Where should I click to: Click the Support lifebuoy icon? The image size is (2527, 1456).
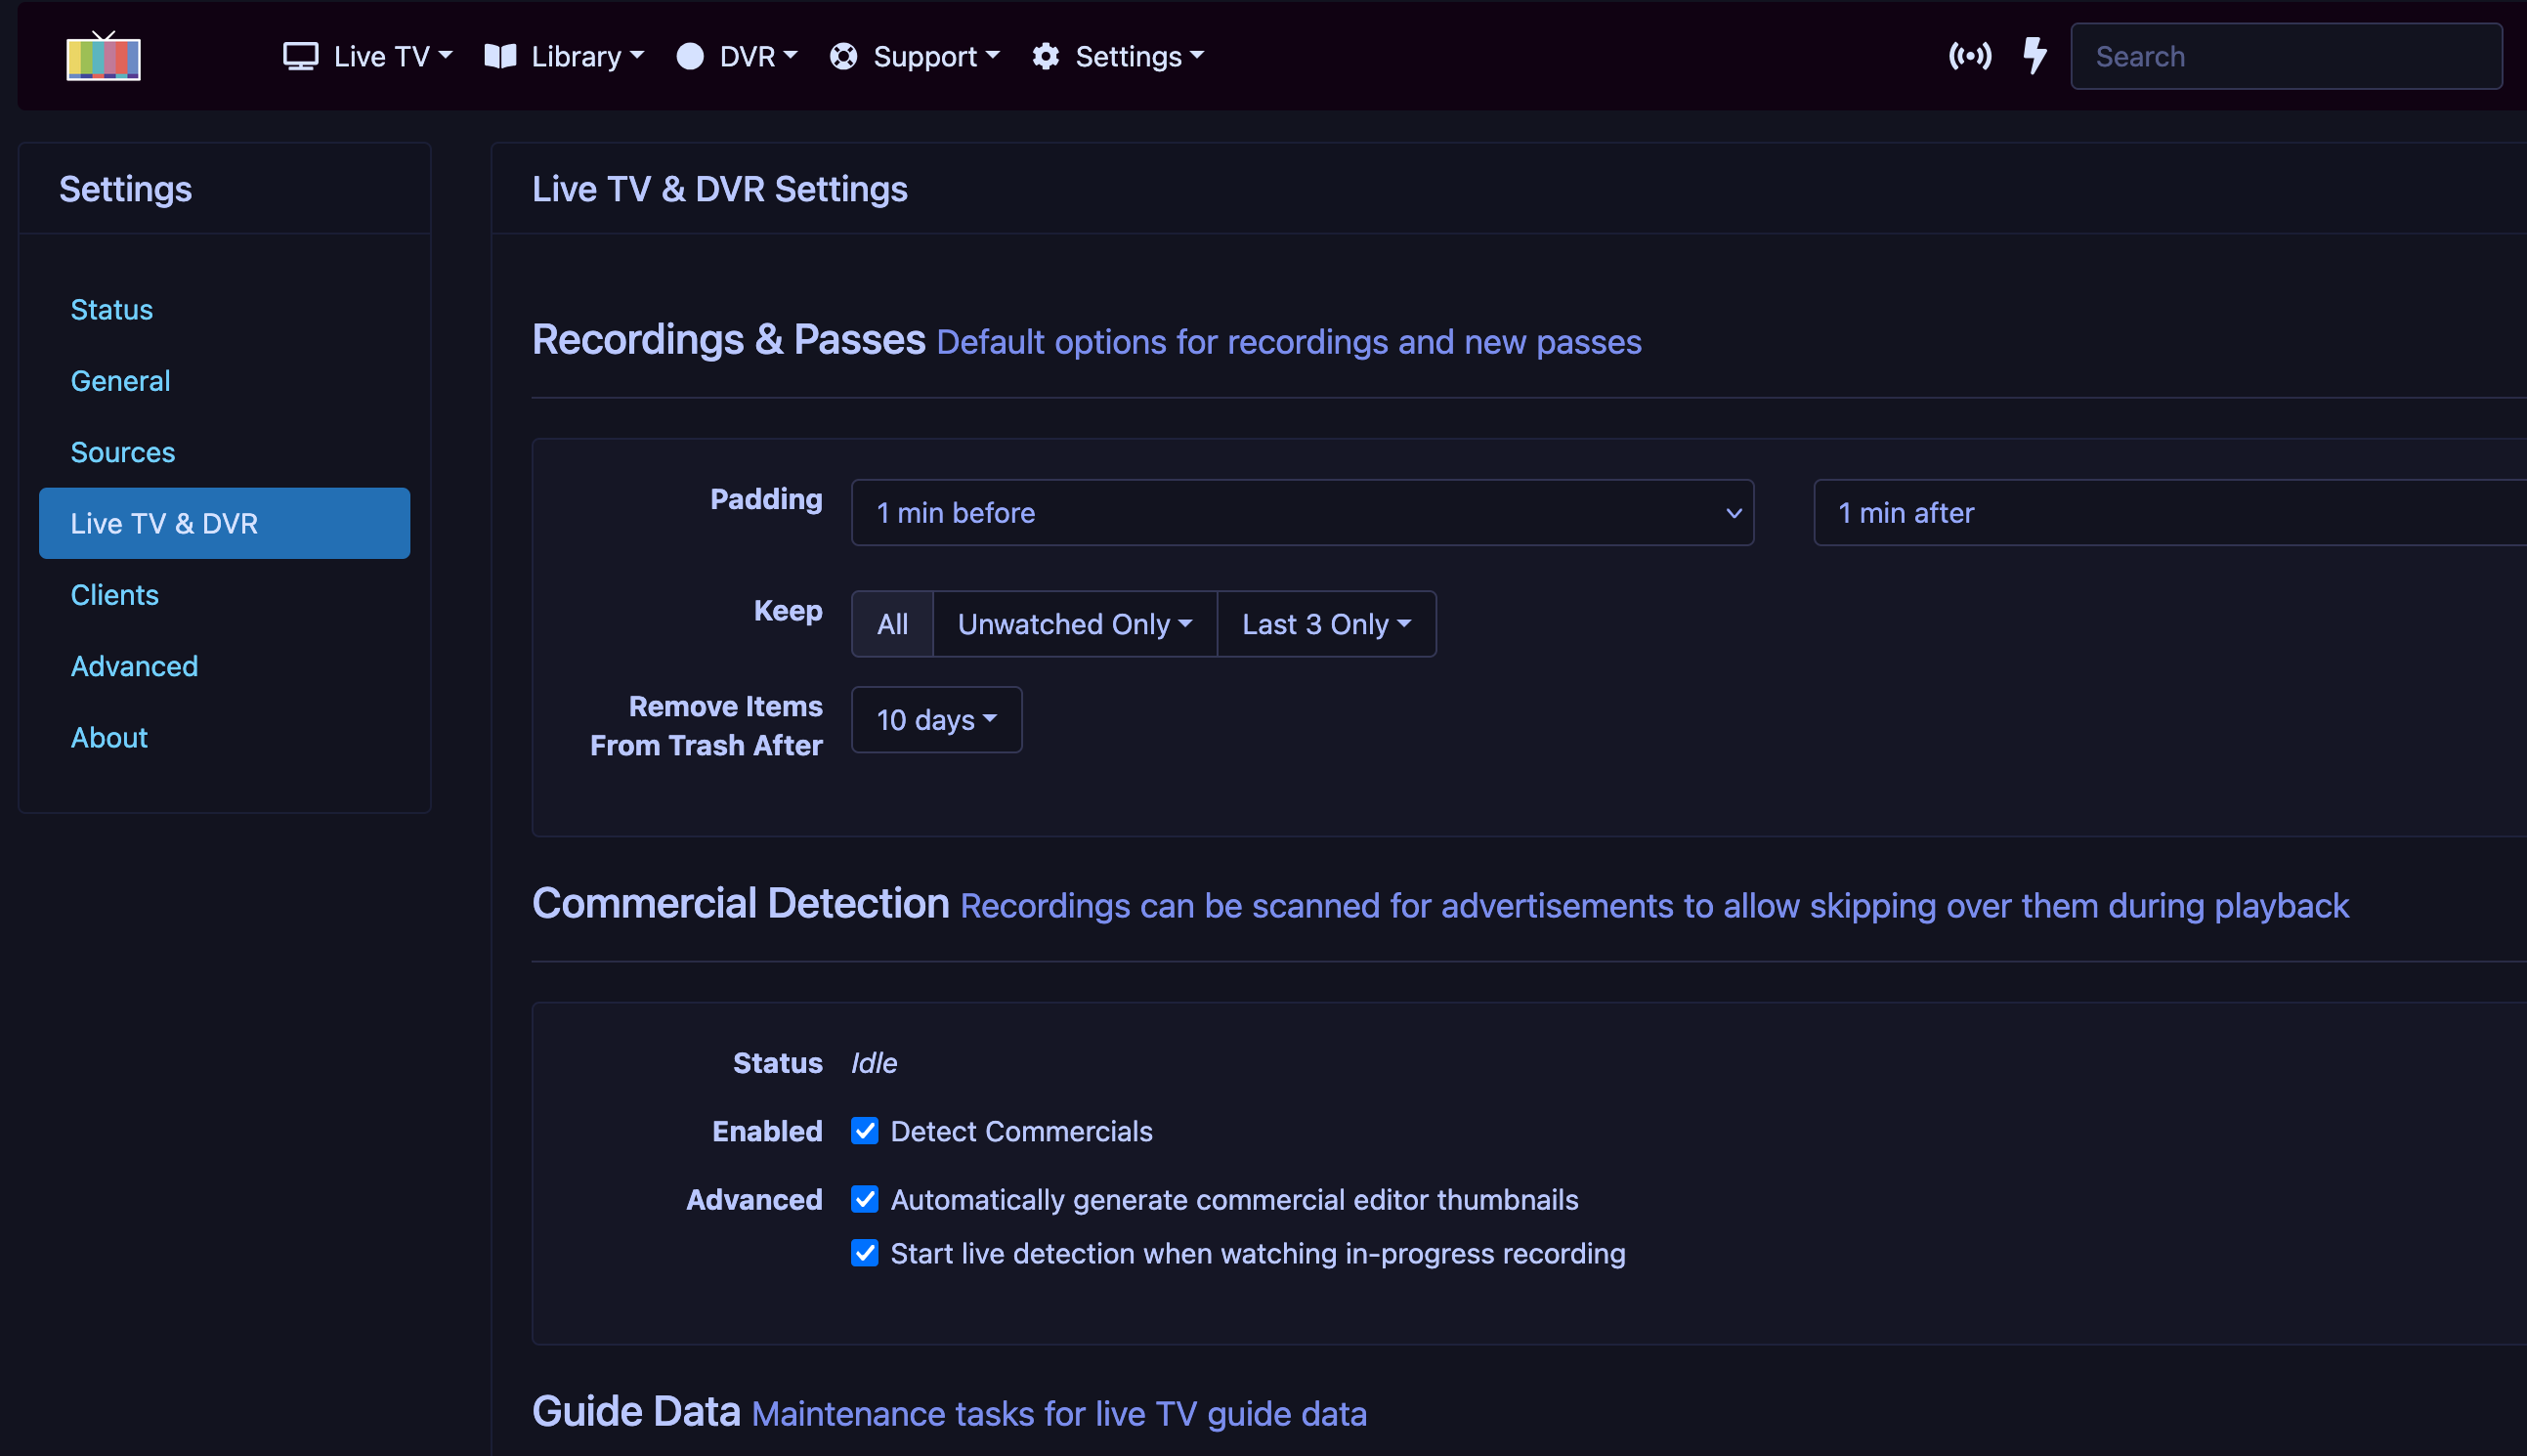(x=843, y=57)
